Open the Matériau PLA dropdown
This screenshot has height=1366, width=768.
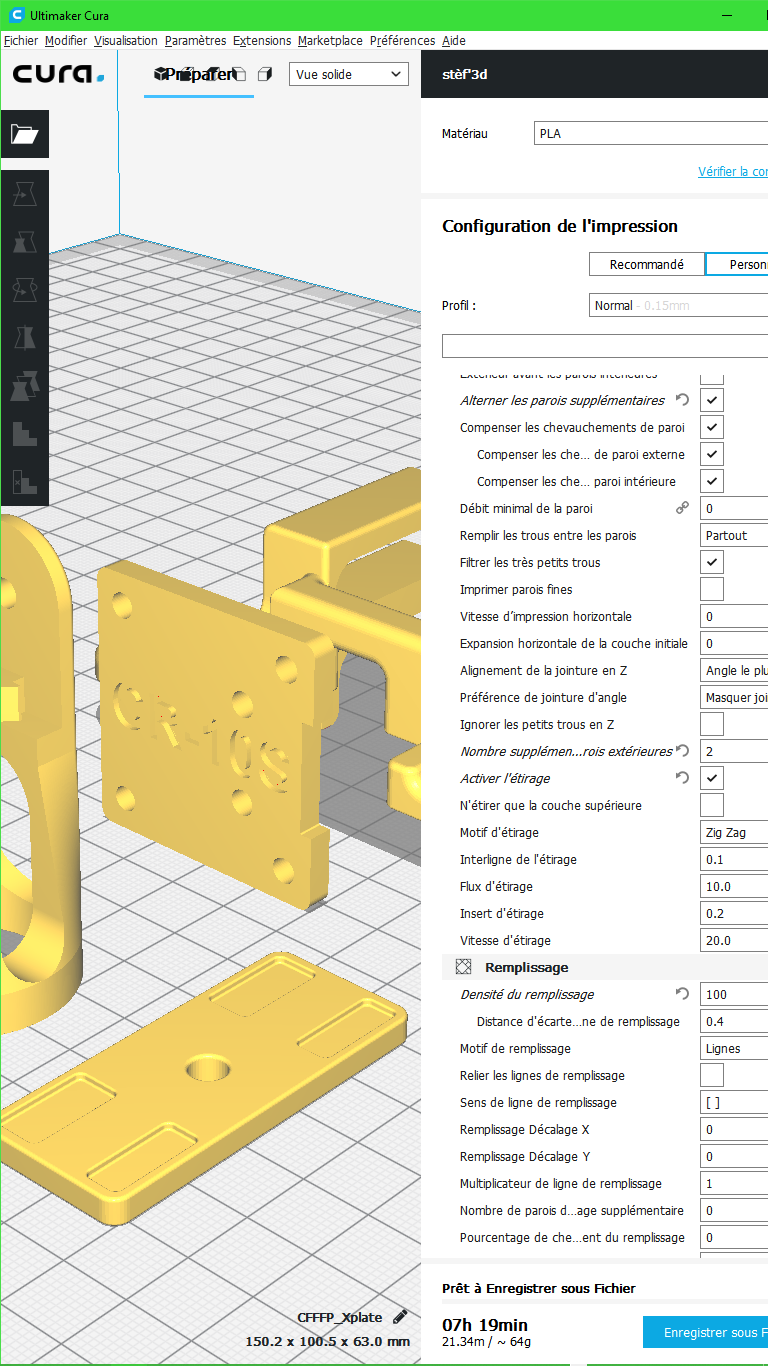click(x=651, y=133)
